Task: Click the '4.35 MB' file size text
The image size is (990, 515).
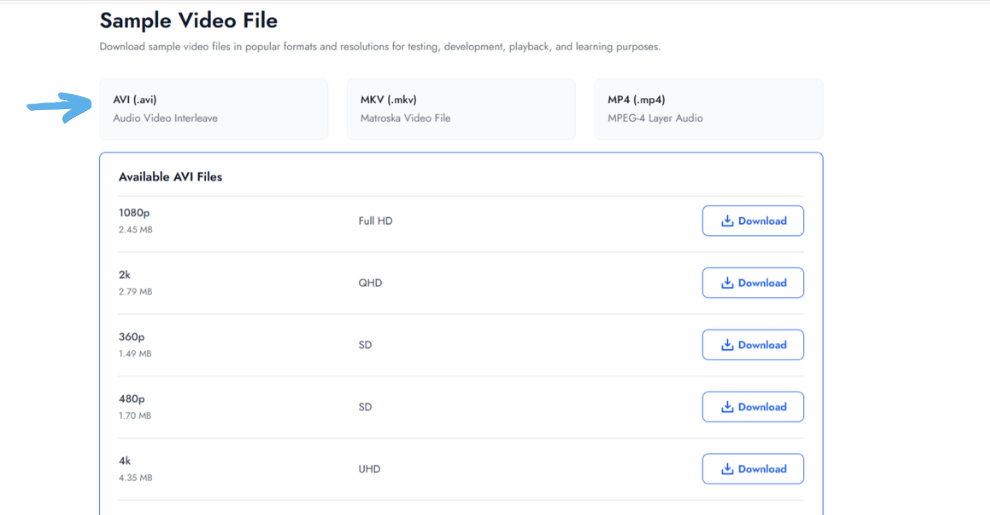Action: [135, 478]
